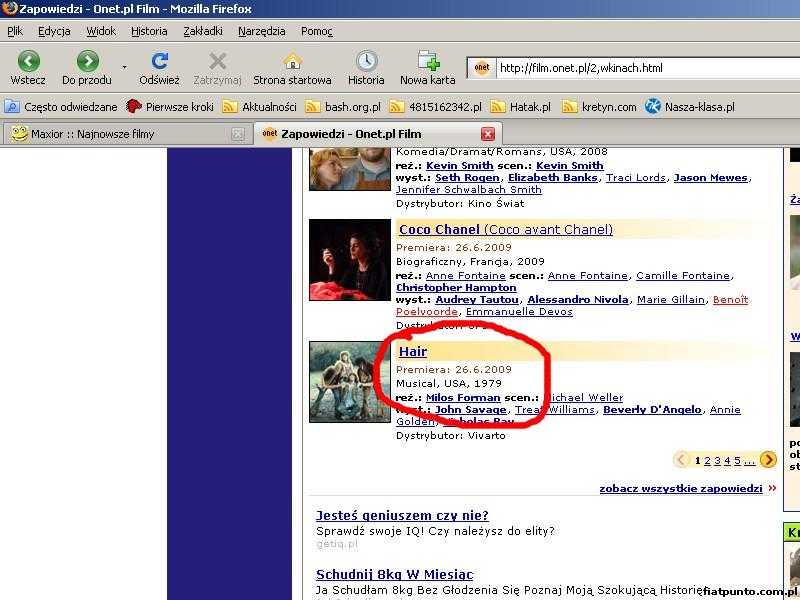Open the Emmanuelle Devos actor link
Image resolution: width=800 pixels, height=600 pixels.
[x=519, y=312]
